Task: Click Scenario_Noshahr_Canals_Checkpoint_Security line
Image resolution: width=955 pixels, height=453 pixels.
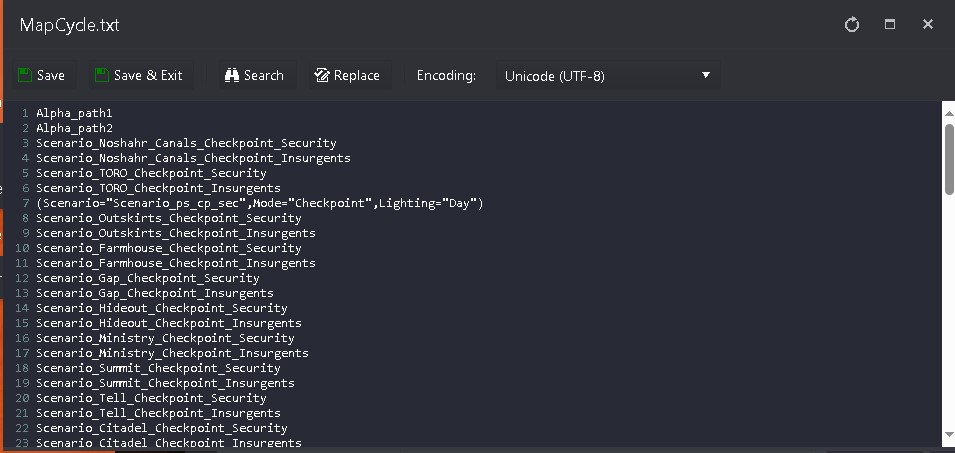Action: (186, 143)
